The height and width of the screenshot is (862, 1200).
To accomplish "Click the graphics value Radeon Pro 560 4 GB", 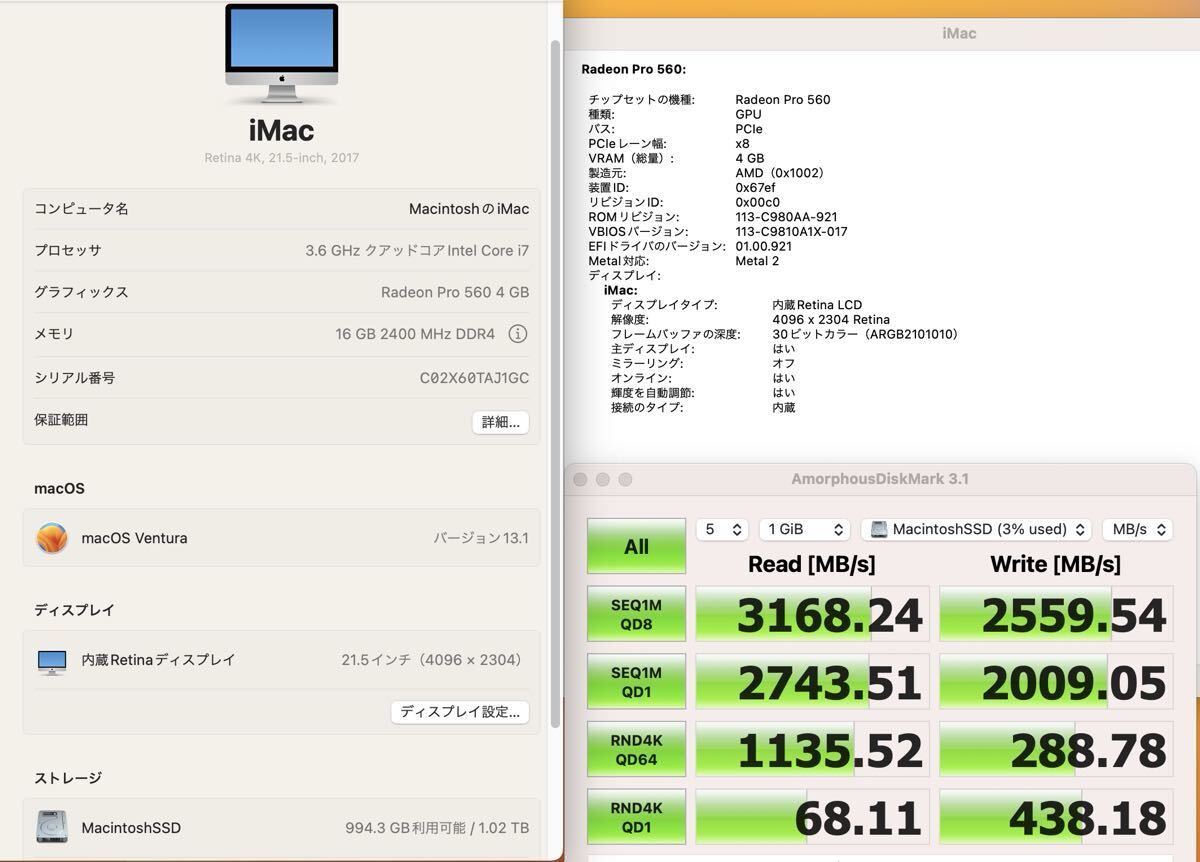I will click(455, 292).
